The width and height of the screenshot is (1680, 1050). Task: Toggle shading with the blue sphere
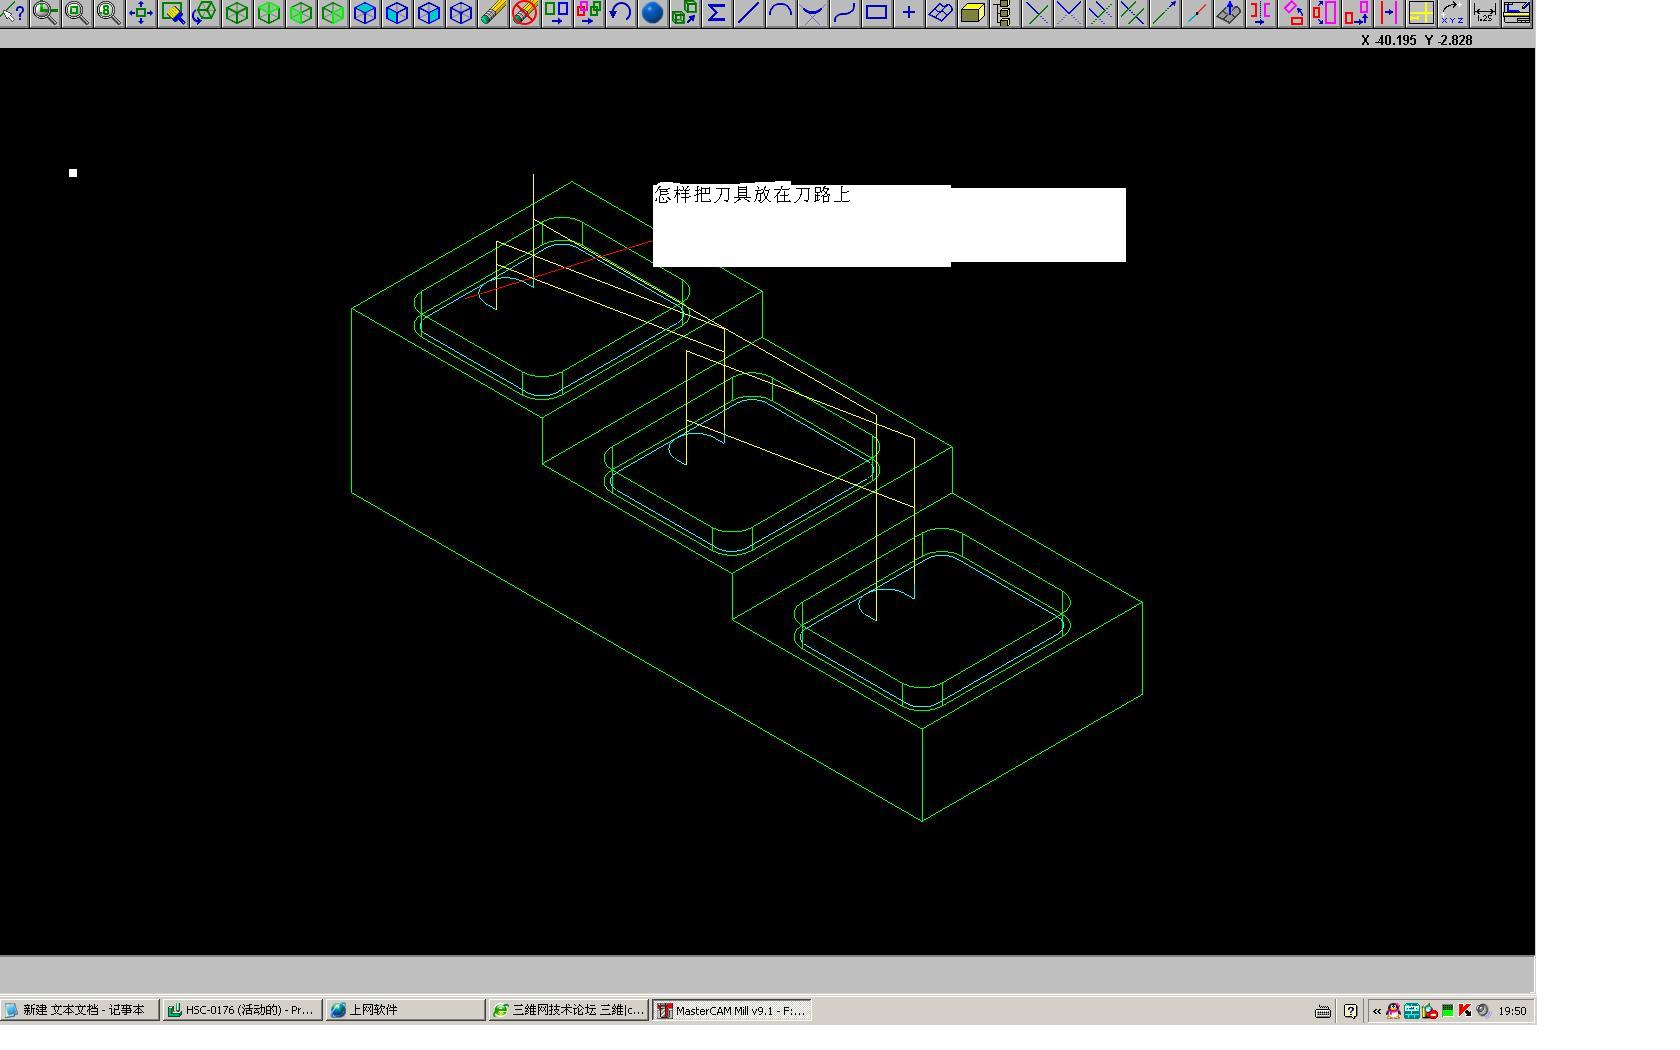(x=653, y=13)
